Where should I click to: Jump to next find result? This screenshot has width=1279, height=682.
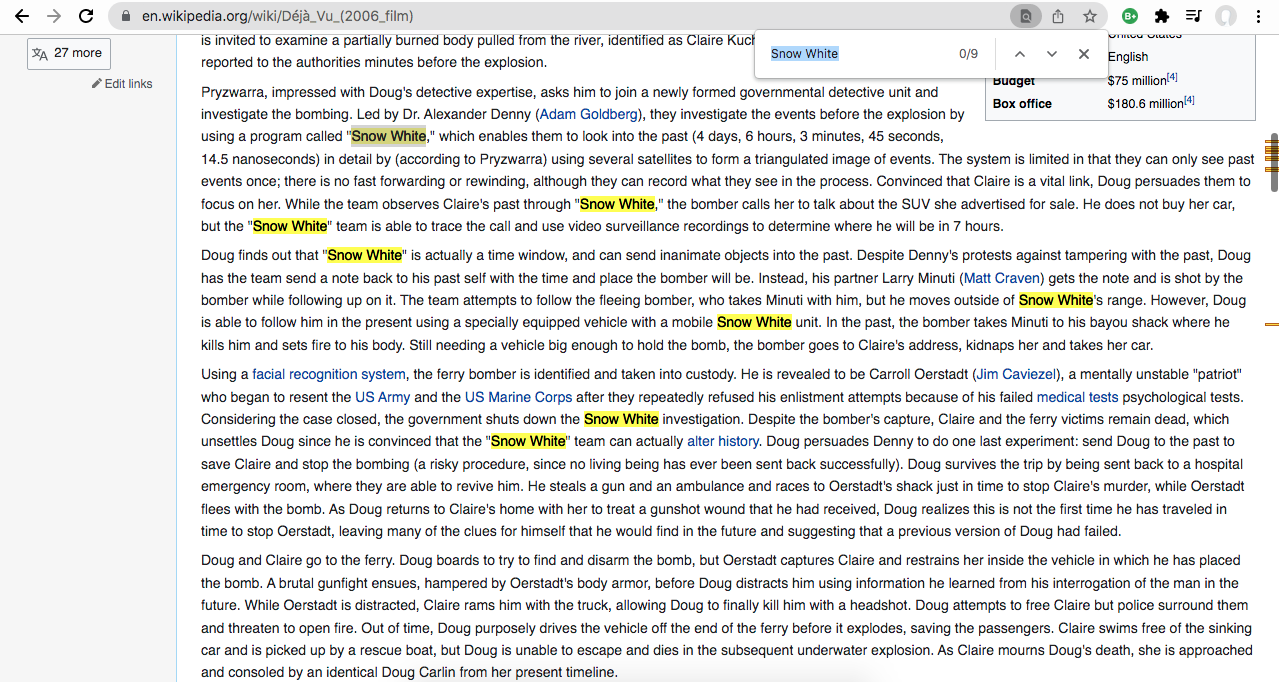tap(1052, 54)
